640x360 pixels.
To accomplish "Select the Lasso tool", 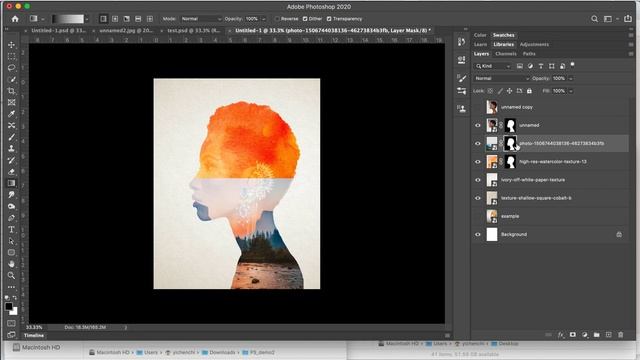I will (x=11, y=67).
